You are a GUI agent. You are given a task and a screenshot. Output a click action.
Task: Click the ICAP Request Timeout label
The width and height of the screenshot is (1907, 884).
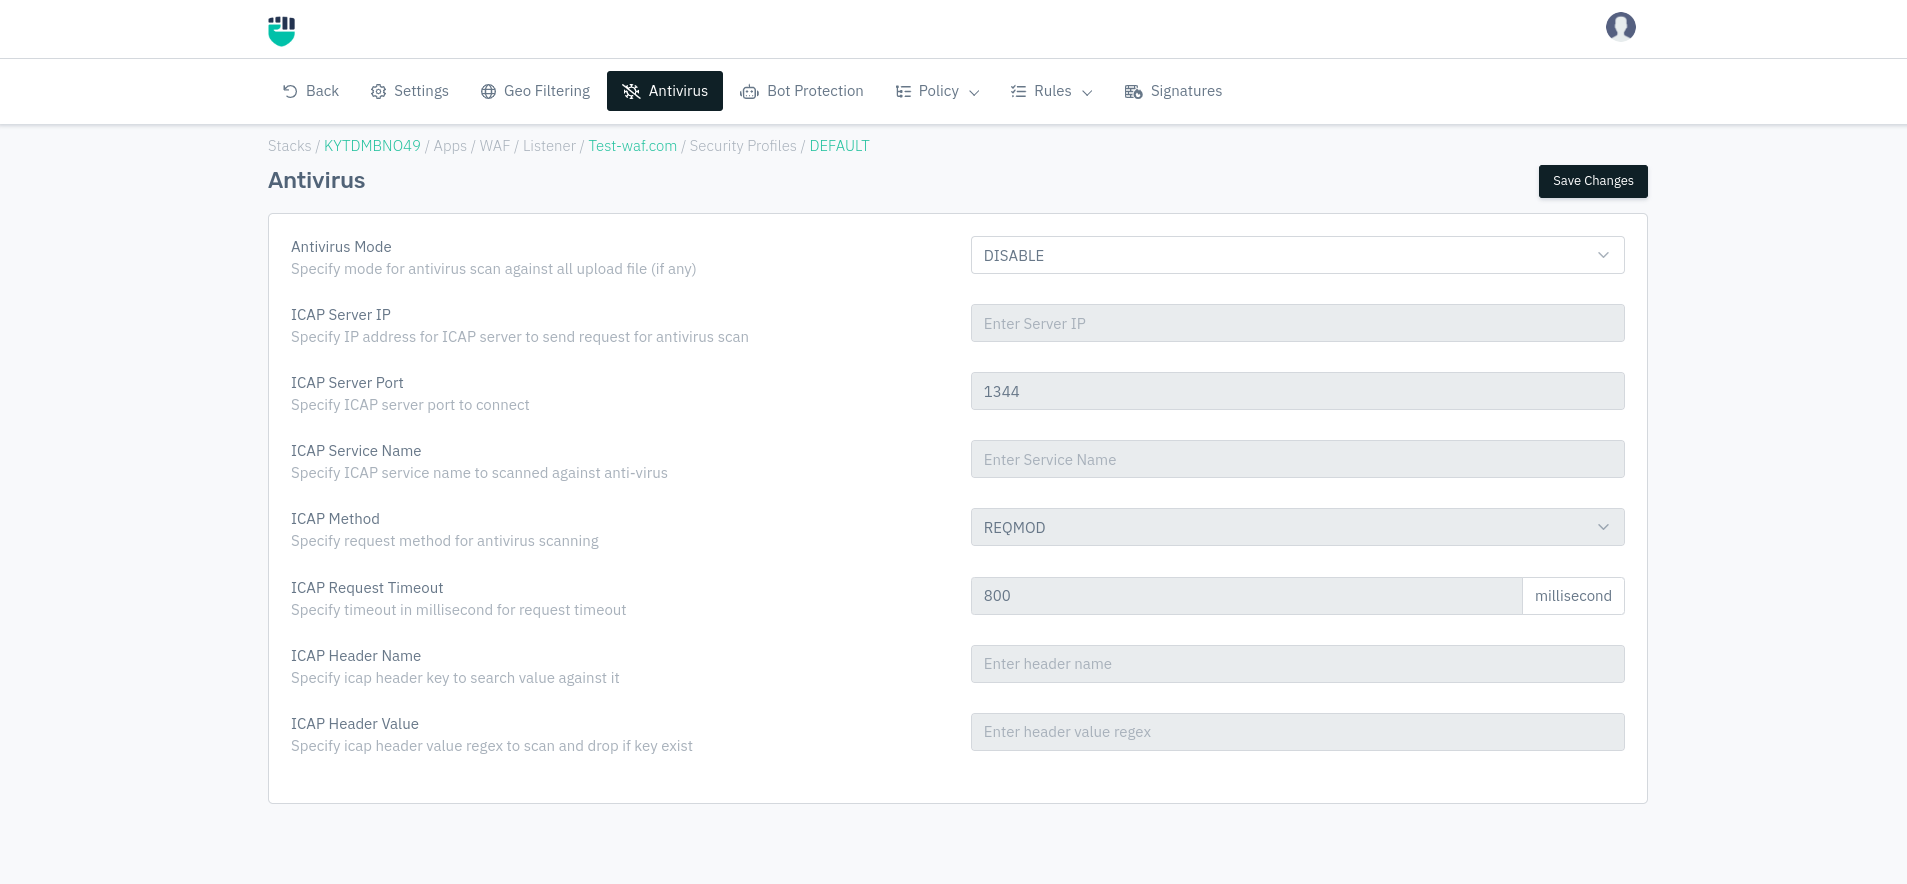click(367, 588)
